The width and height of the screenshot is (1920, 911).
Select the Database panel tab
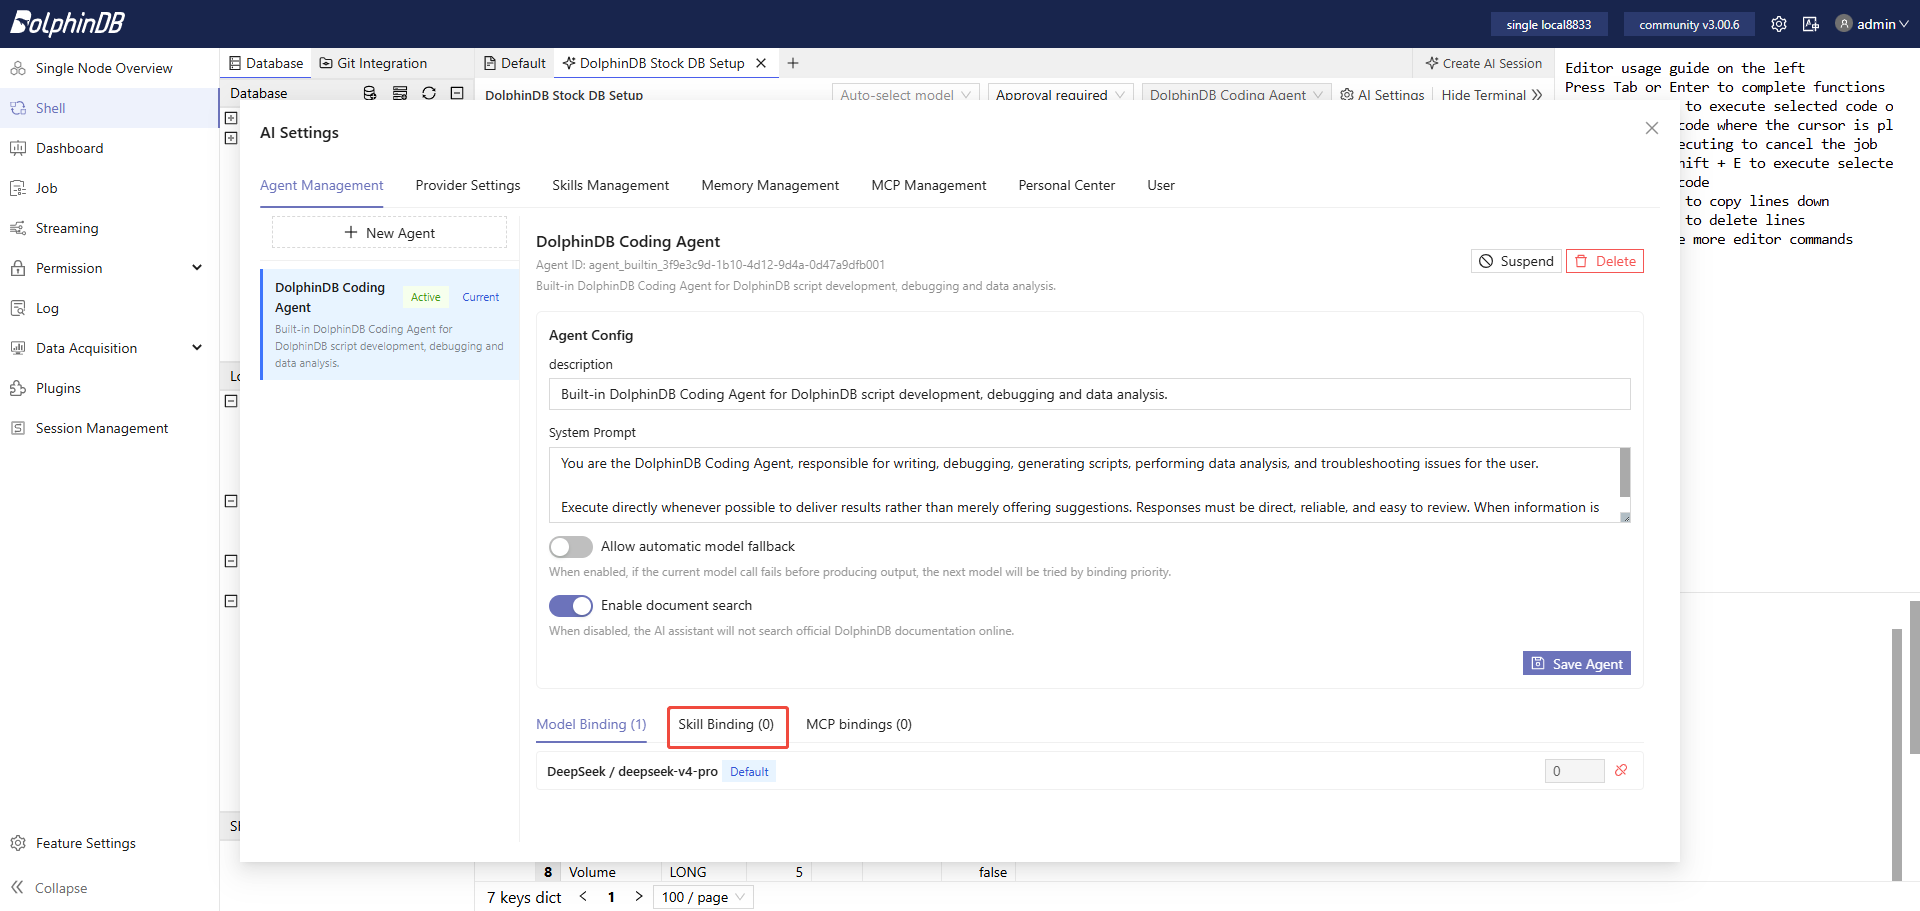[266, 63]
